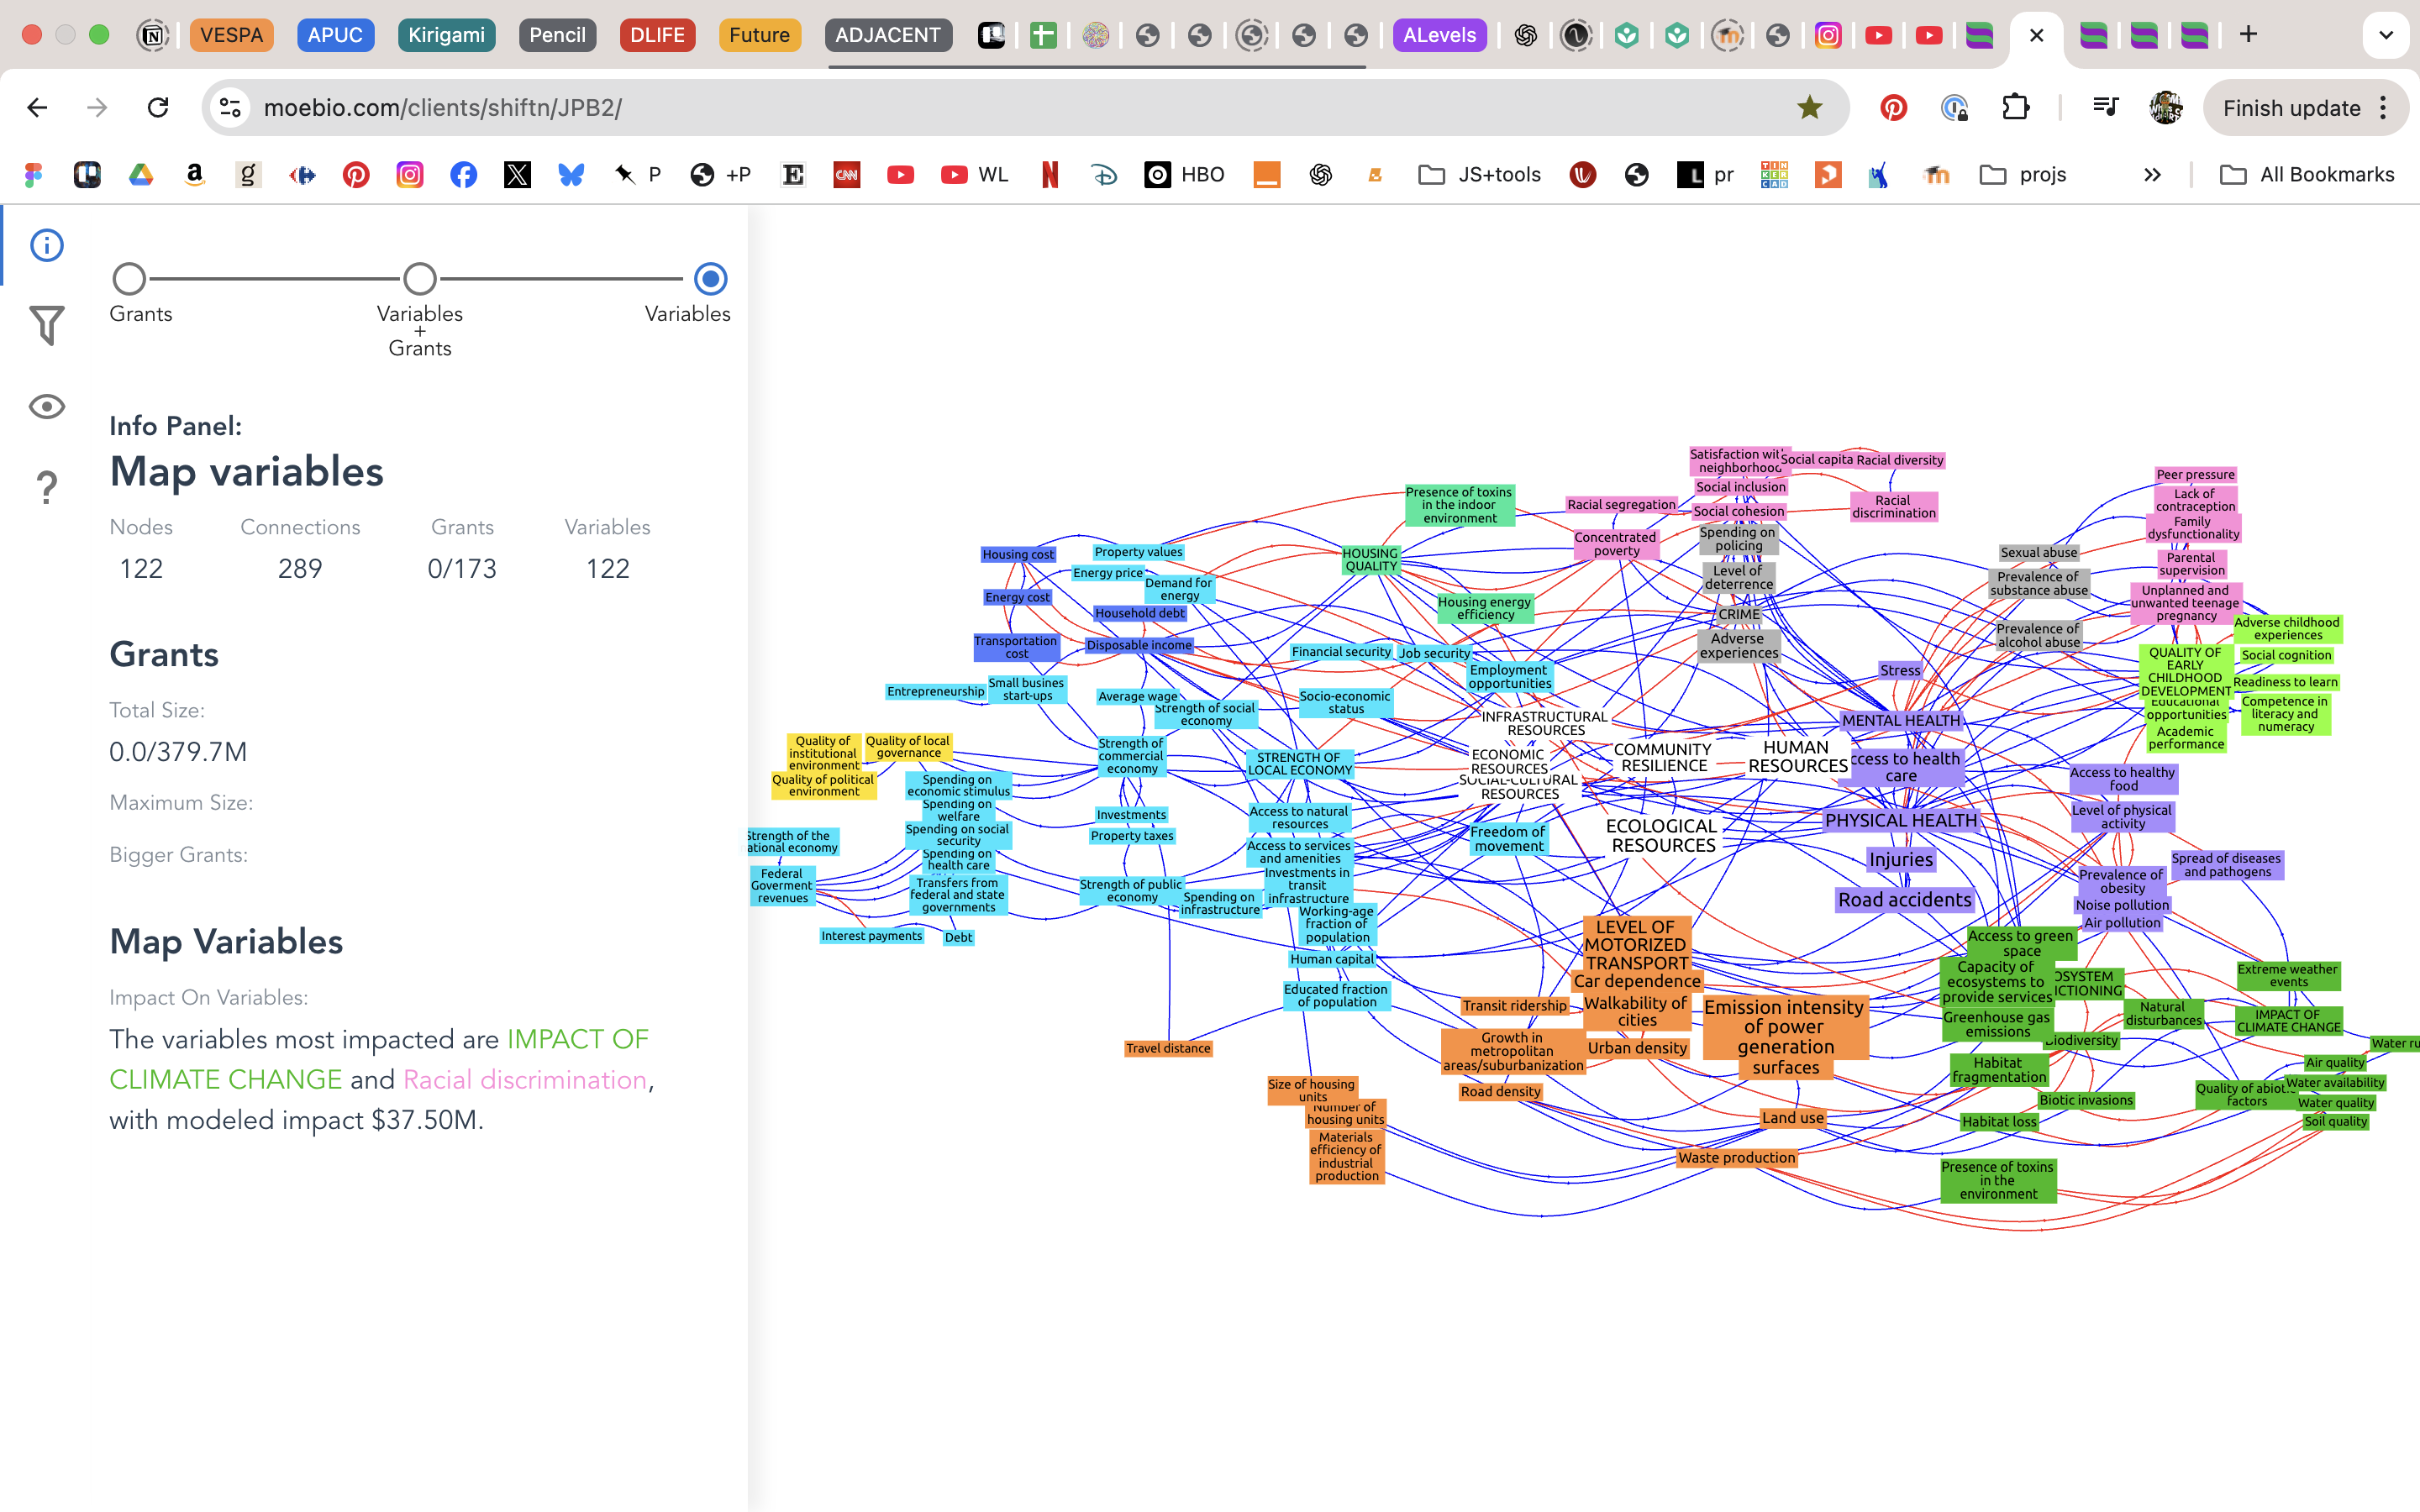The height and width of the screenshot is (1512, 2420).
Task: Reload the page
Action: tap(158, 108)
